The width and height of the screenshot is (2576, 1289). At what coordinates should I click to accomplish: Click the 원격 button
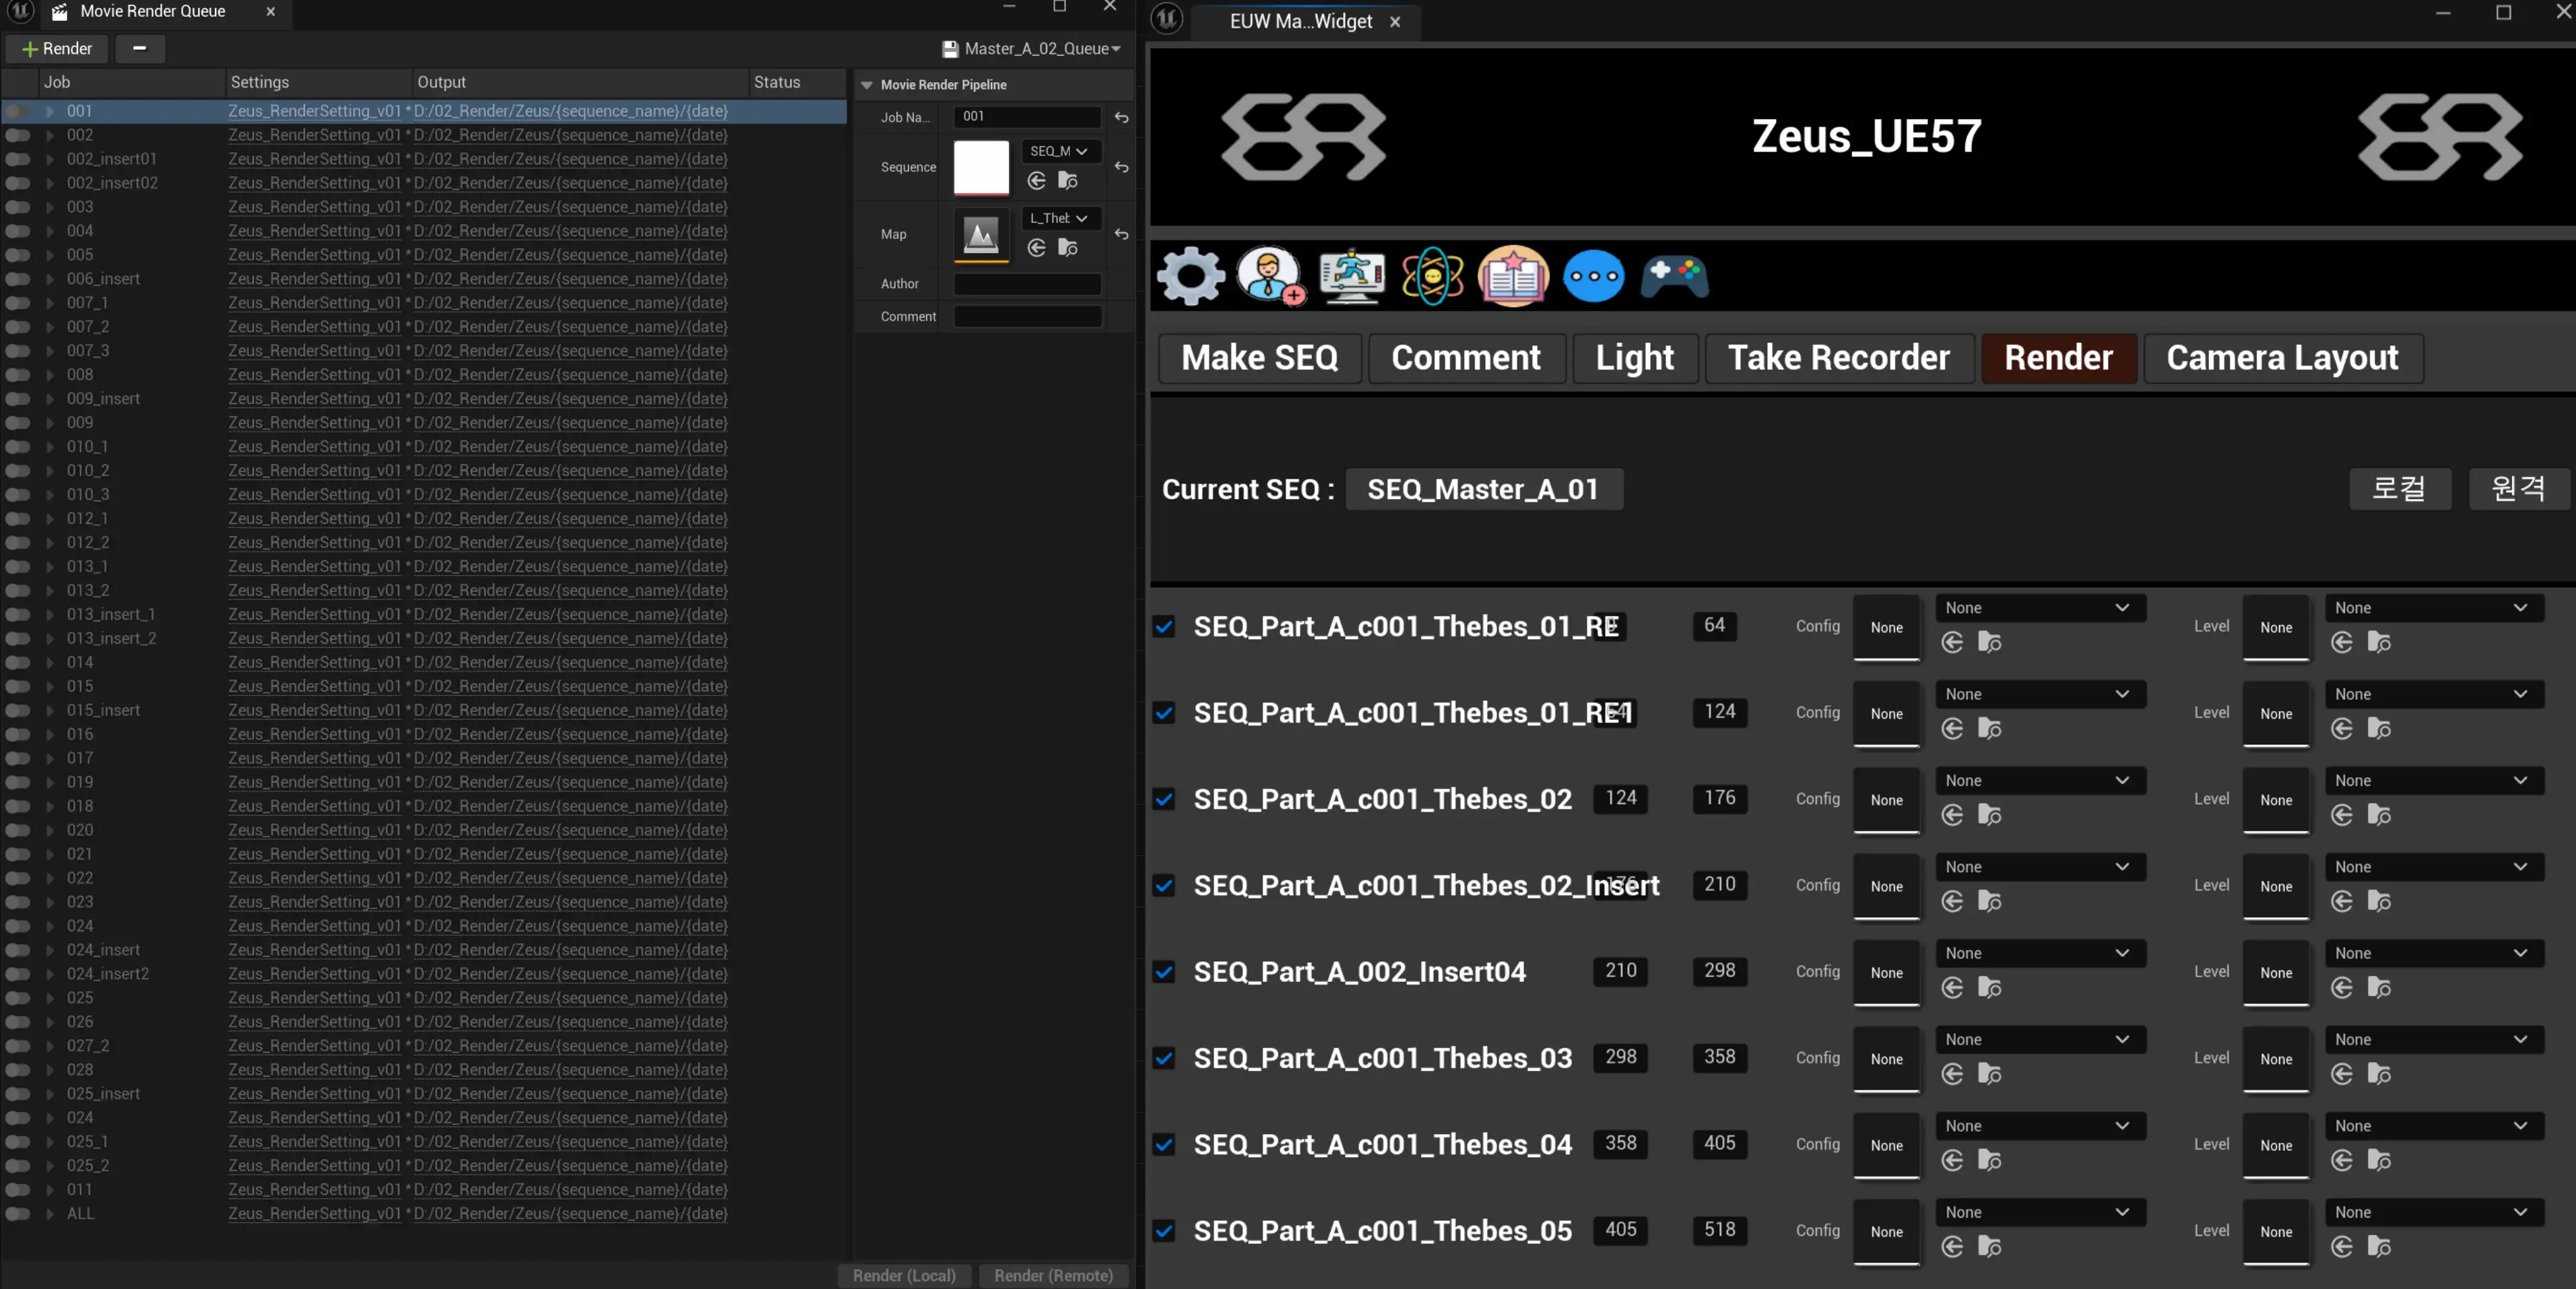(x=2518, y=489)
